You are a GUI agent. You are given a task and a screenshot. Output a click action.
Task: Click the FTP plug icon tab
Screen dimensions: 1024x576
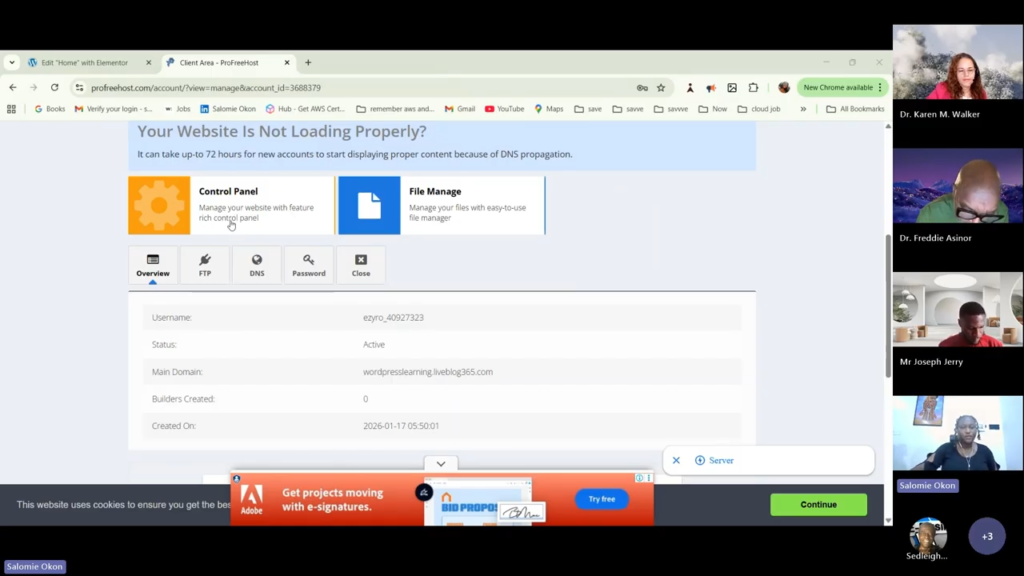205,265
